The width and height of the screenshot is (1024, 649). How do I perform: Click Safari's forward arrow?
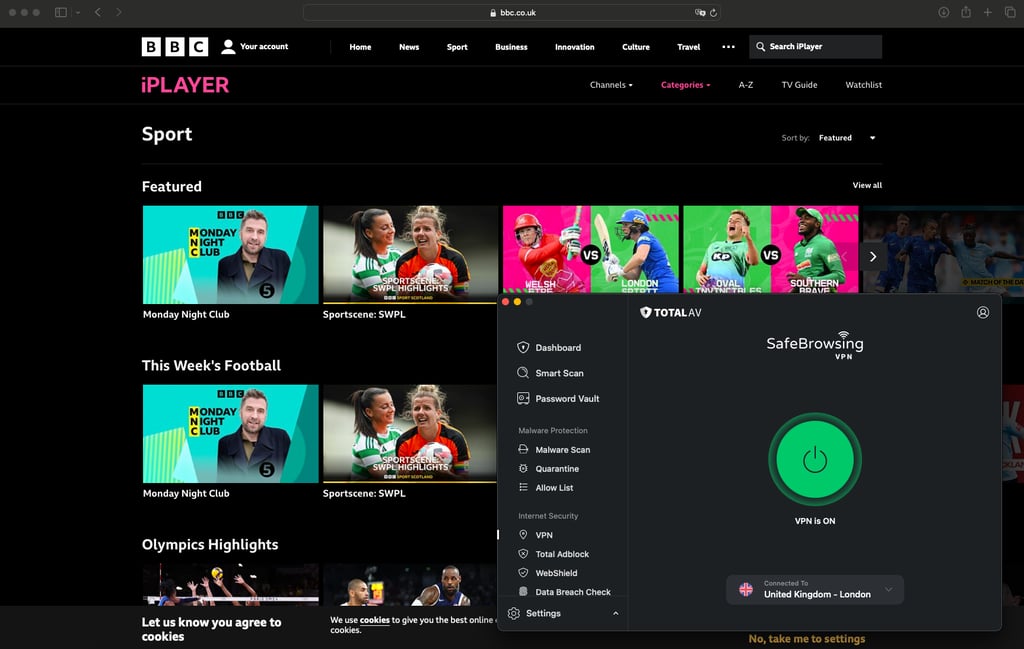119,12
